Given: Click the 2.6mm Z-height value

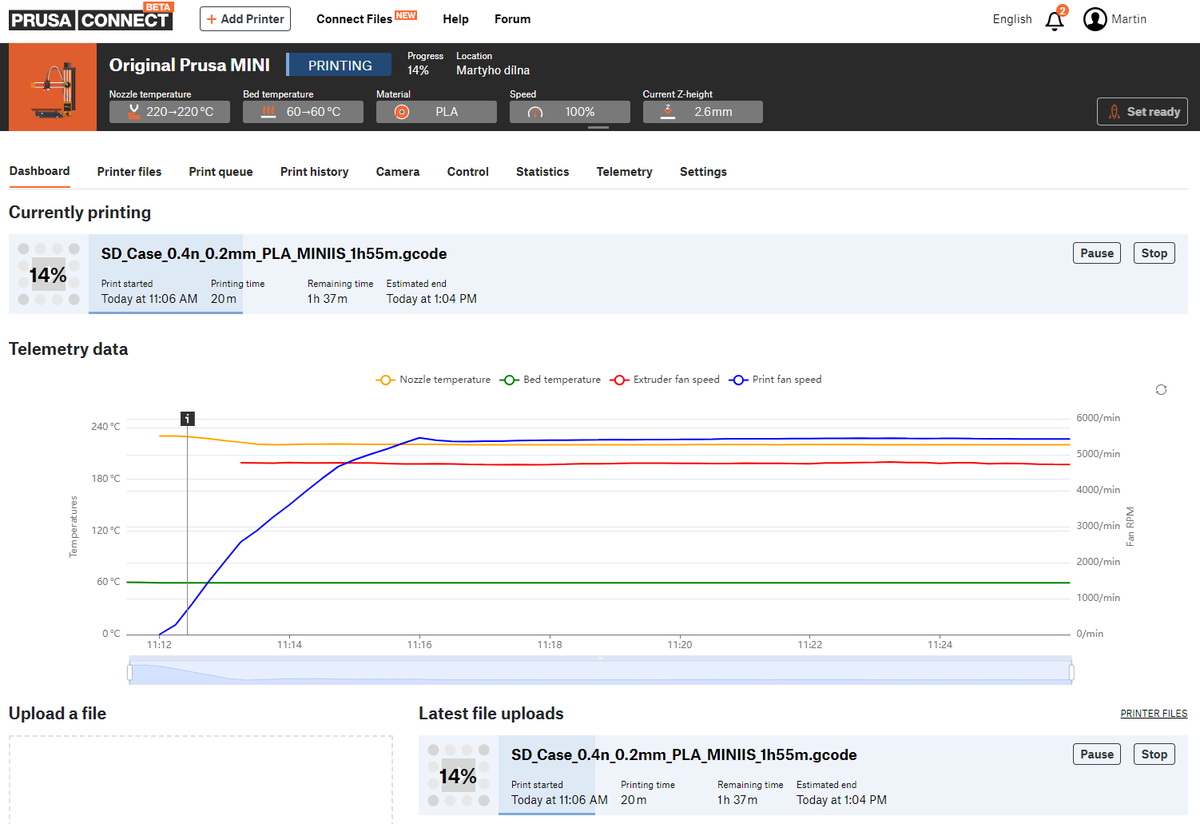Looking at the screenshot, I should click(x=713, y=112).
